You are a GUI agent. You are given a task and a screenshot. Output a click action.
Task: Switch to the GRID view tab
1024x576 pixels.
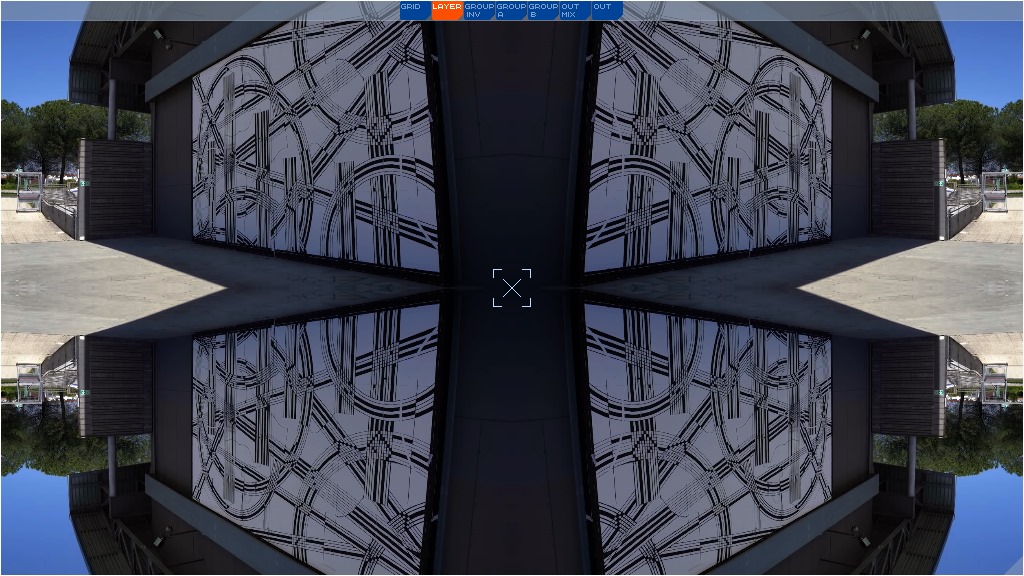click(x=415, y=10)
